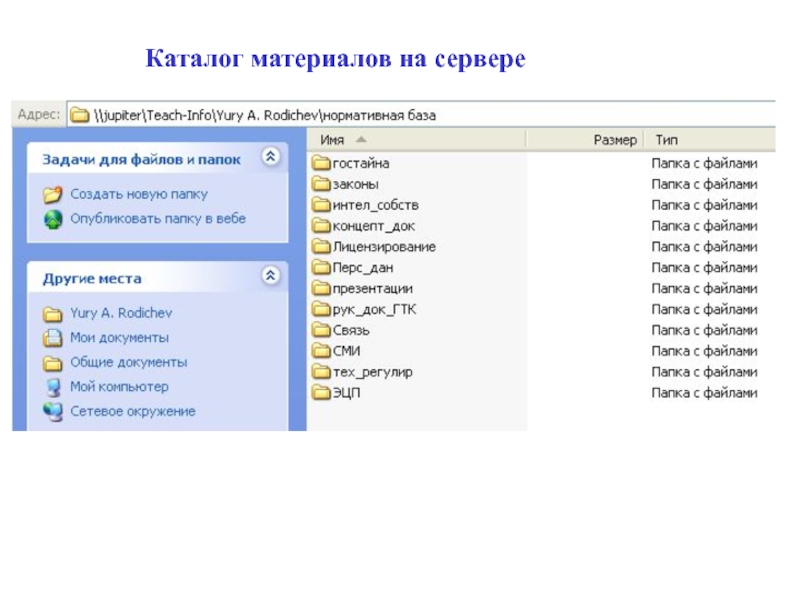
Task: Collapse the Задачи для файлов и папок panel
Action: 269,157
